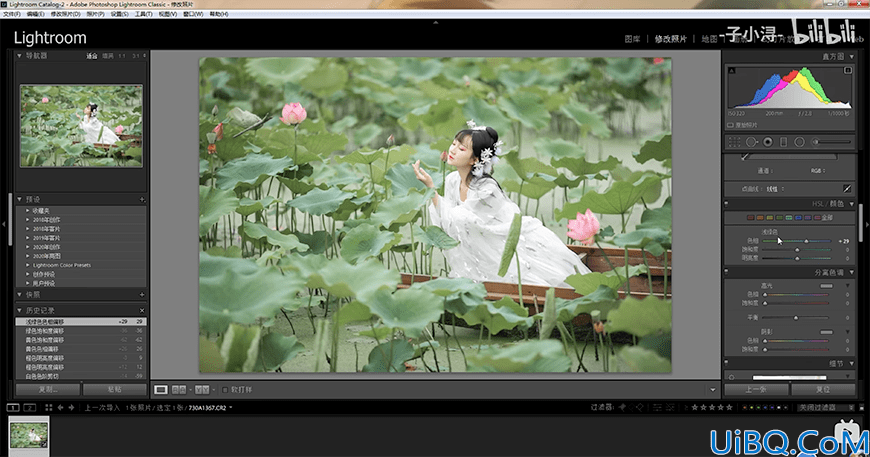Toggle the original photo checkbox under histogram
This screenshot has height=457, width=870.
click(x=731, y=125)
